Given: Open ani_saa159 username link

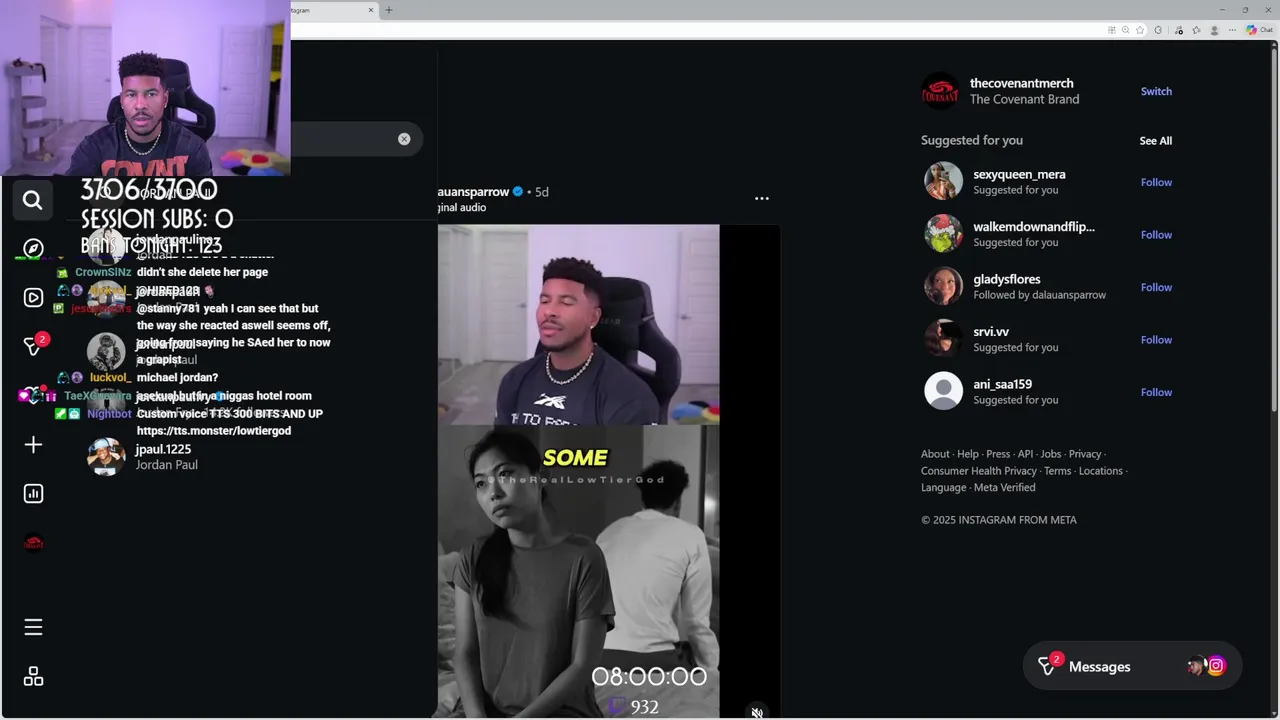Looking at the screenshot, I should (x=1002, y=384).
